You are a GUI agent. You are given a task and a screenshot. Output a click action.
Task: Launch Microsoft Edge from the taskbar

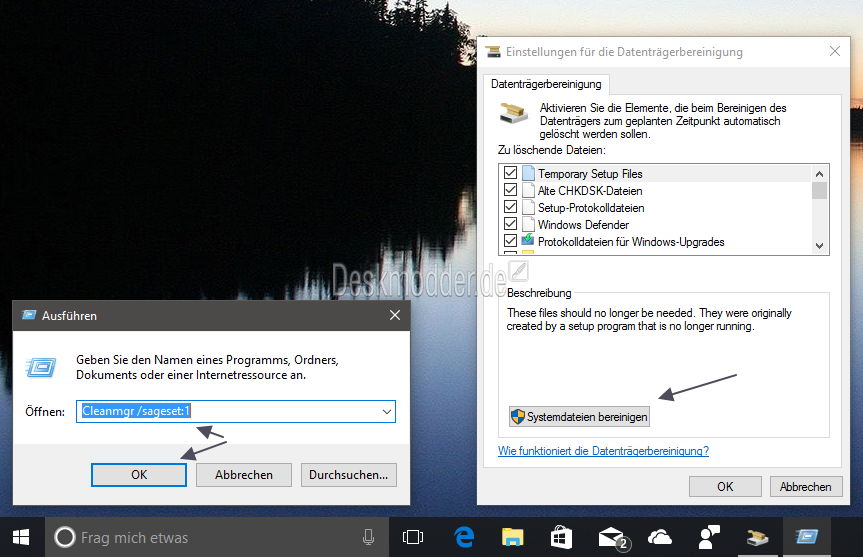click(464, 537)
